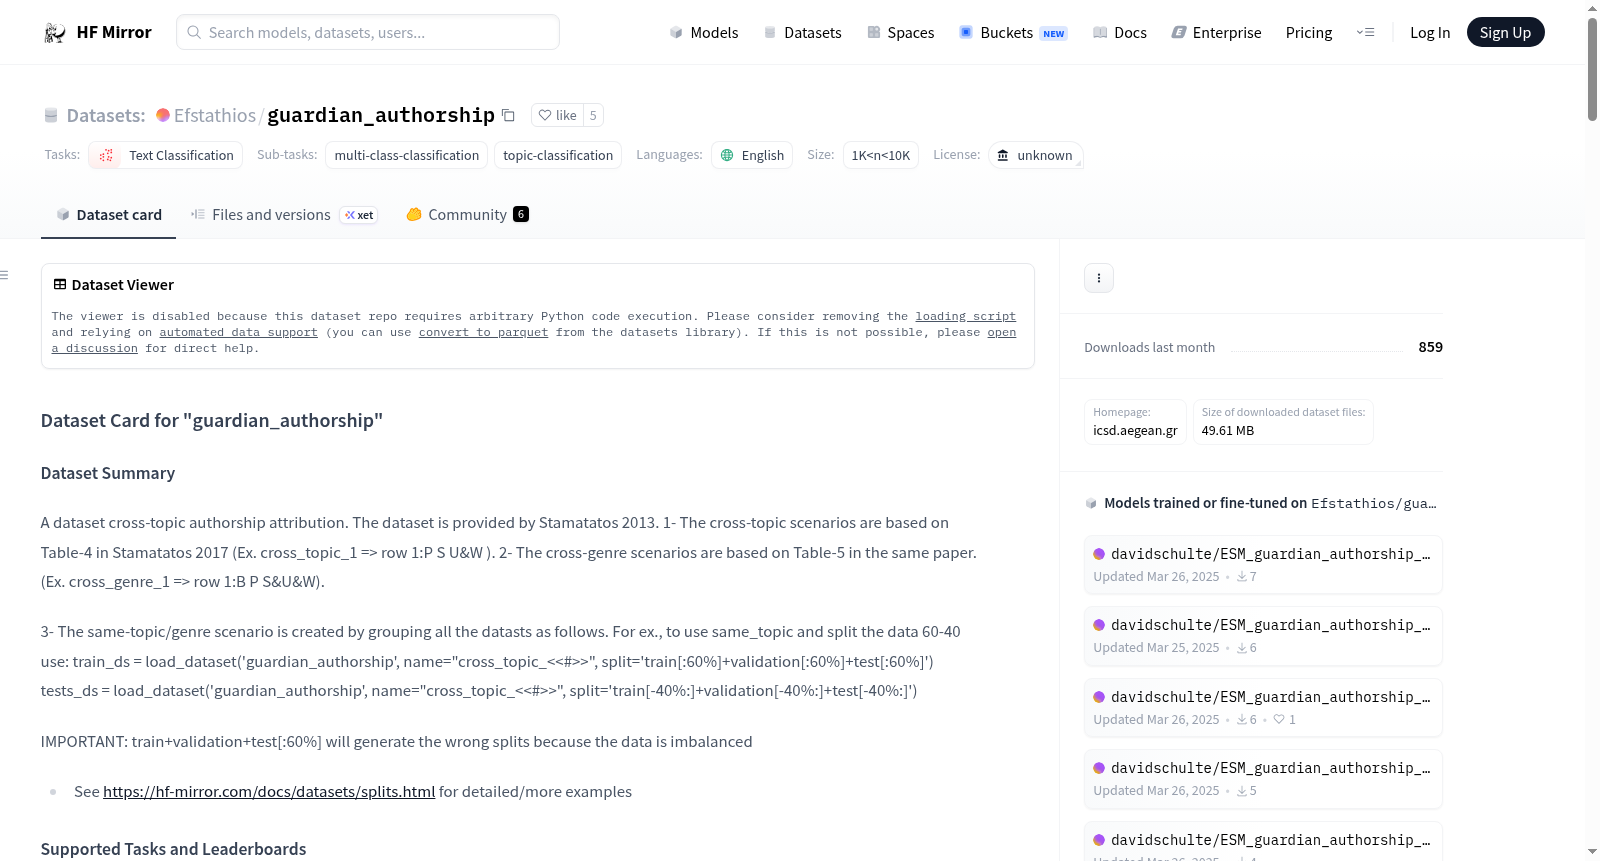1600x861 pixels.
Task: Open the model card with 5 downloads
Action: tap(1263, 779)
